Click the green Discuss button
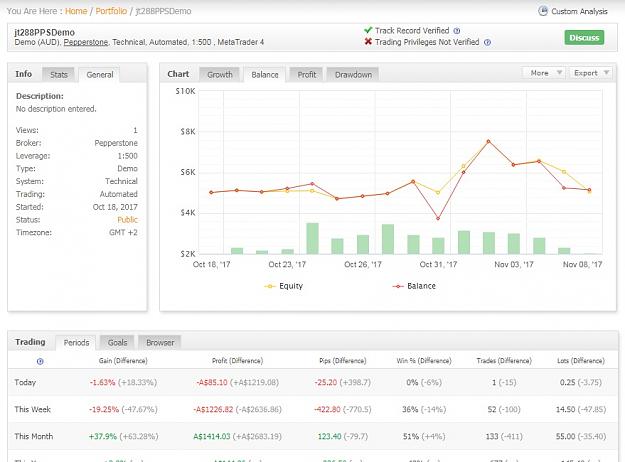Screen dimensions: 625x462 584,37
